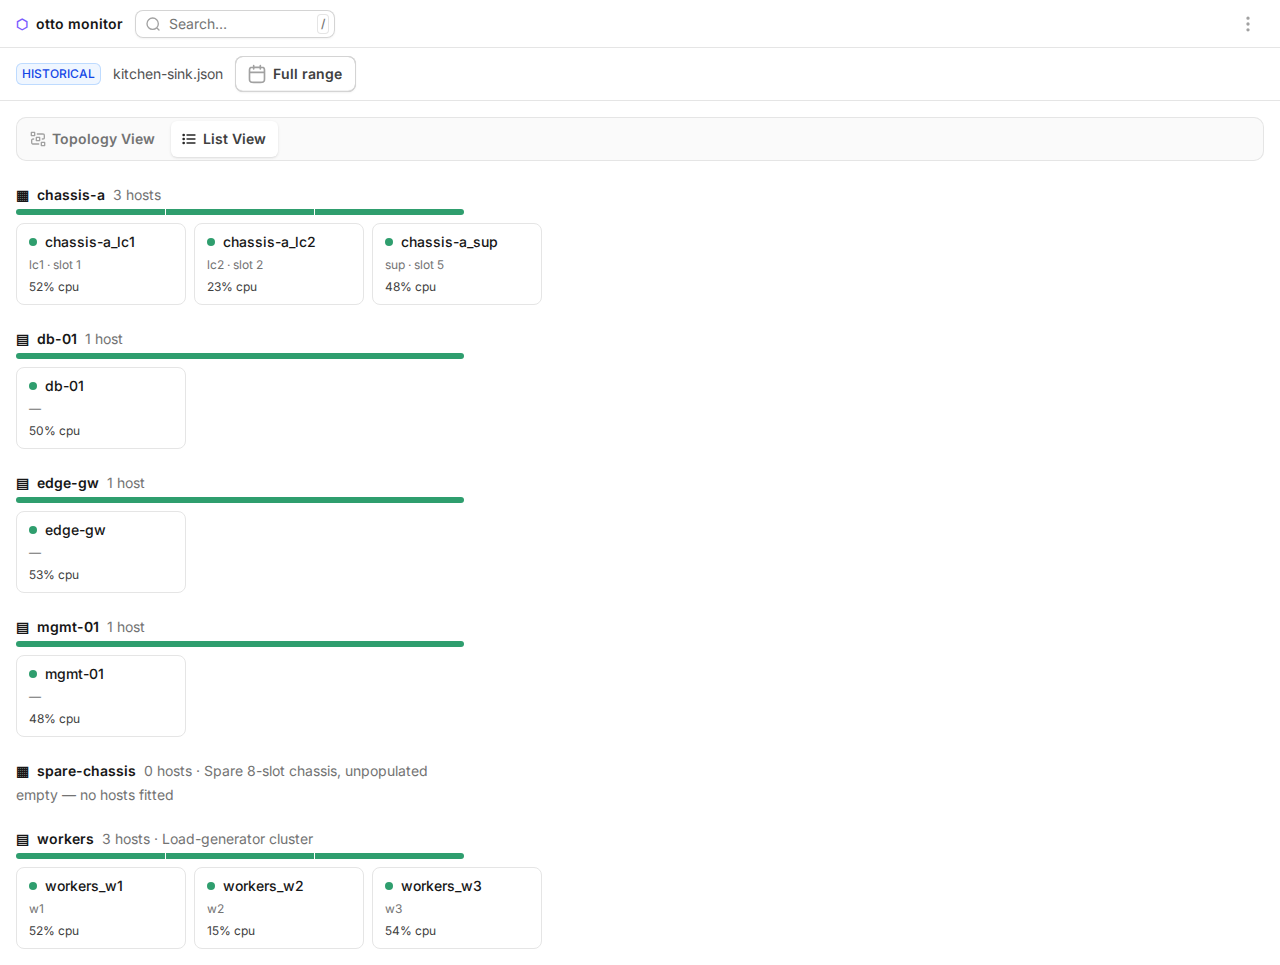Viewport: 1280px width, 965px height.
Task: Click the '15% cpu' value on workers_w2
Action: pyautogui.click(x=231, y=931)
